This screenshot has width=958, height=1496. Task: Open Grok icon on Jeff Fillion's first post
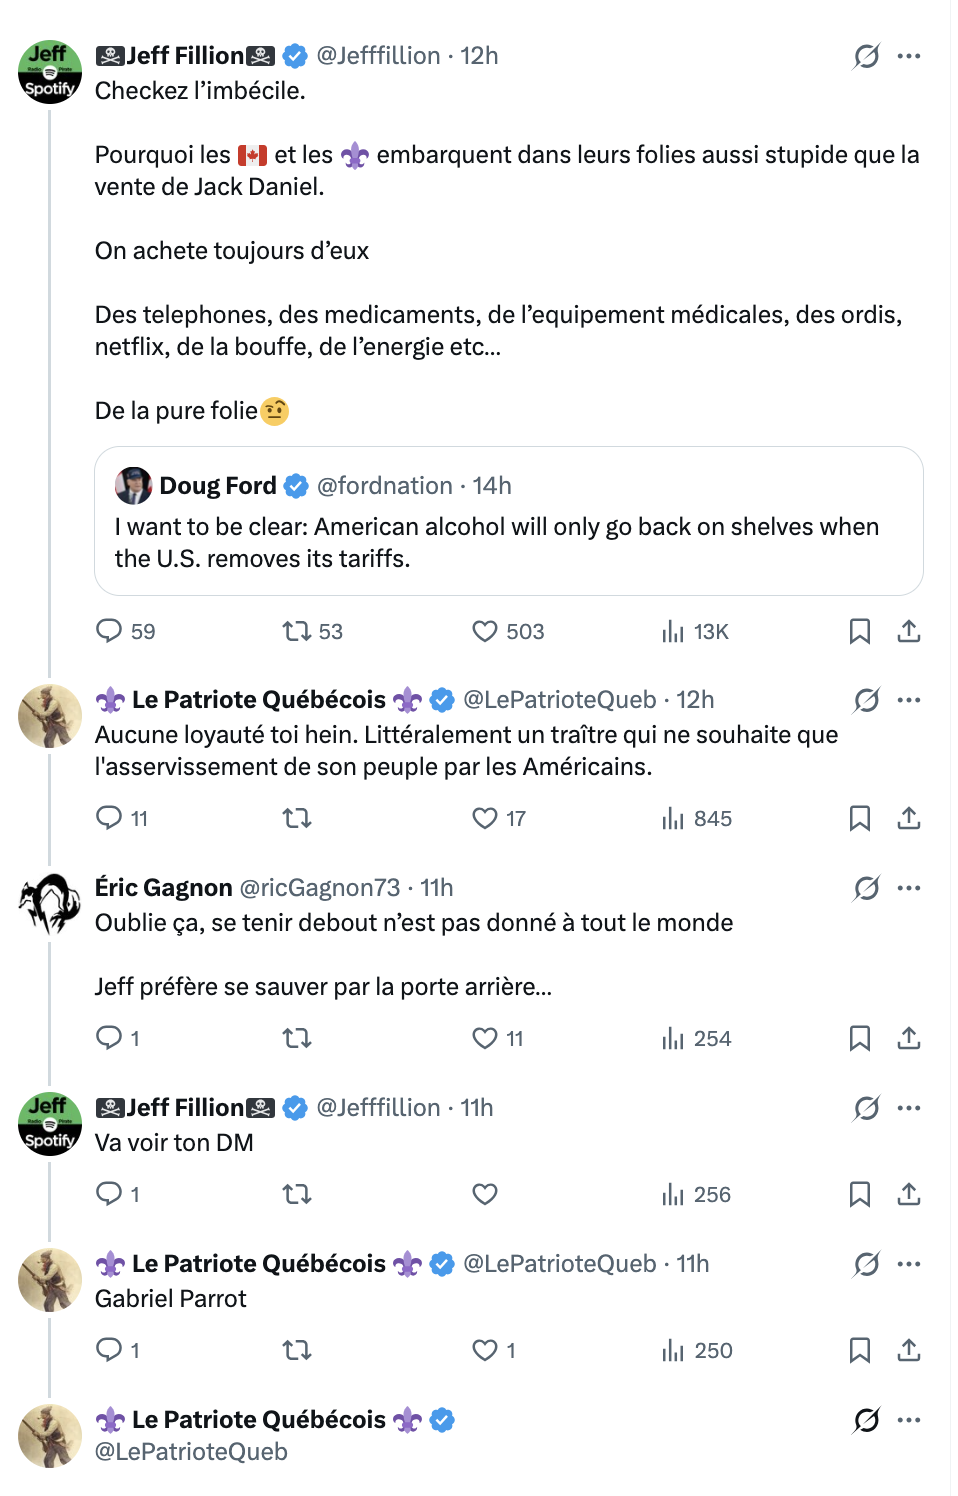point(866,56)
